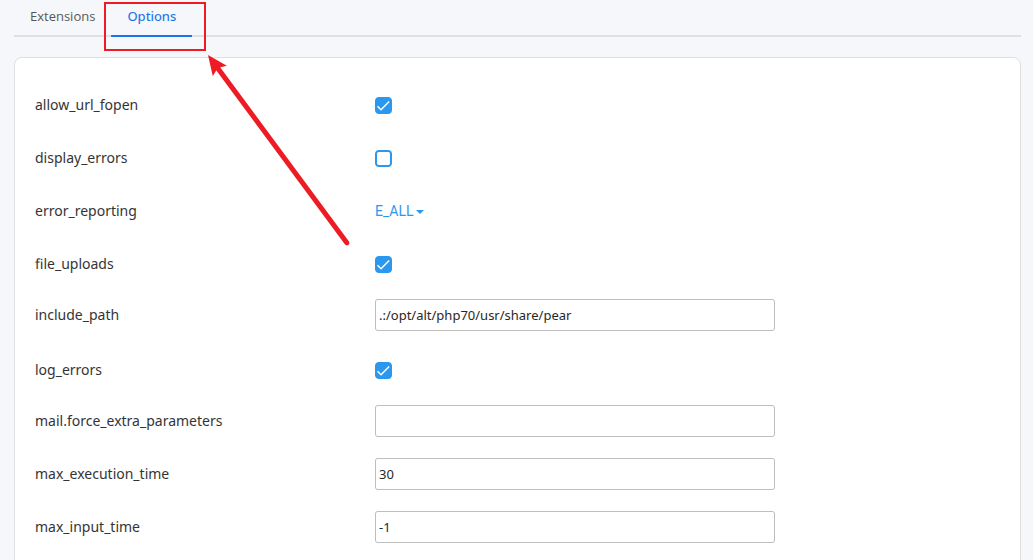Click the error_reporting option label
This screenshot has width=1033, height=560.
click(x=86, y=211)
